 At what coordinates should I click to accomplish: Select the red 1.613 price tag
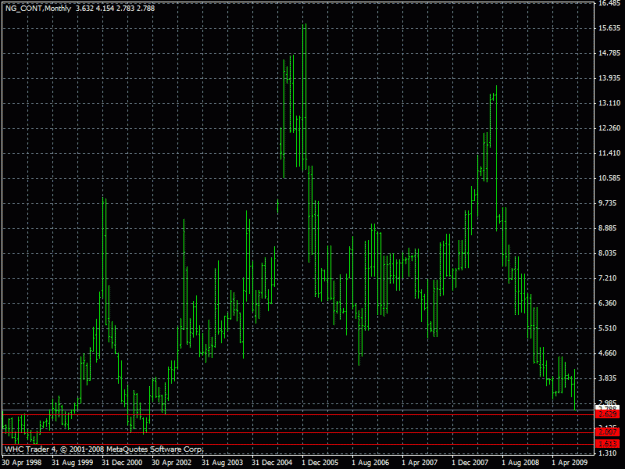pyautogui.click(x=608, y=444)
